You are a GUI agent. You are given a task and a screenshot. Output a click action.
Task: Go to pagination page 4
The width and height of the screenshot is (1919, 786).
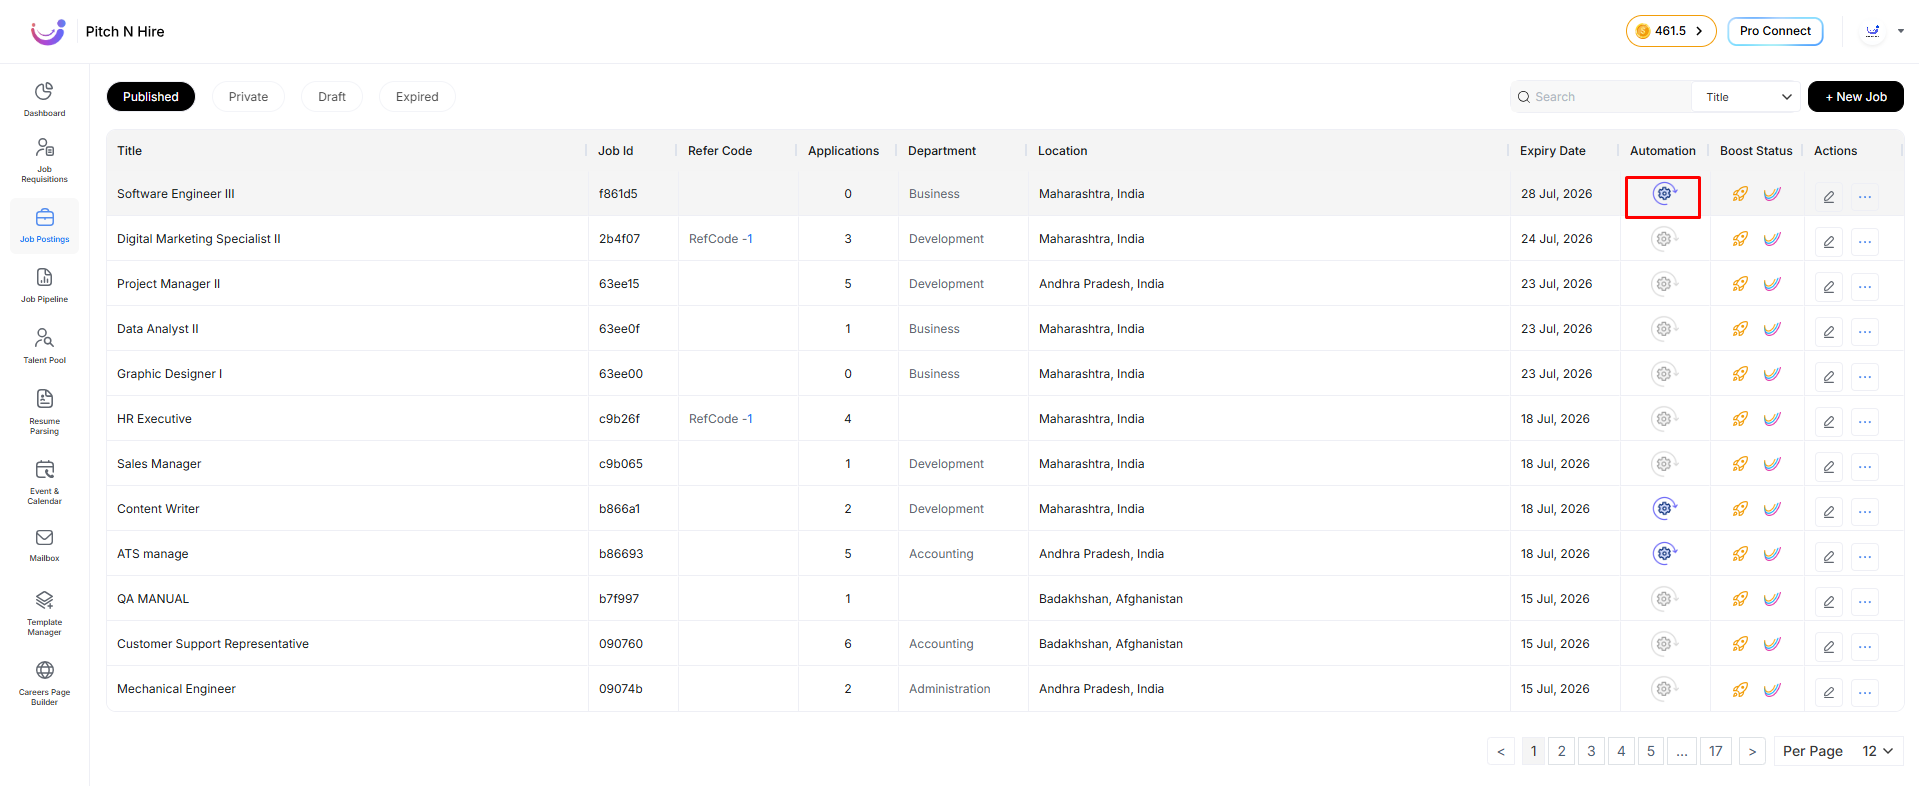[1621, 751]
